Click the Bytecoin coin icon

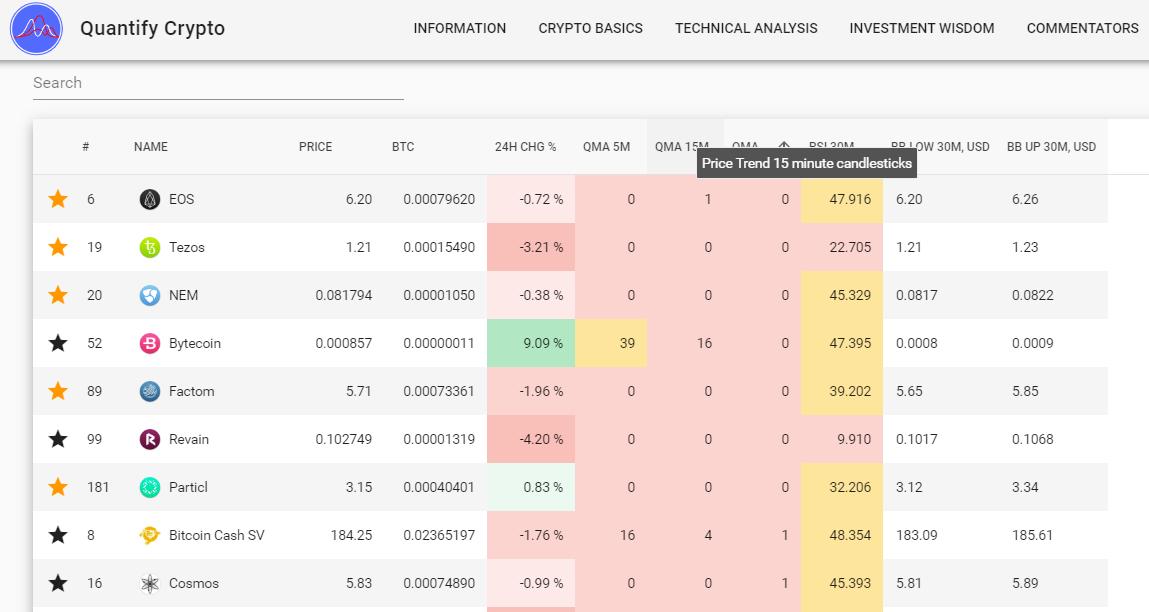tap(149, 343)
